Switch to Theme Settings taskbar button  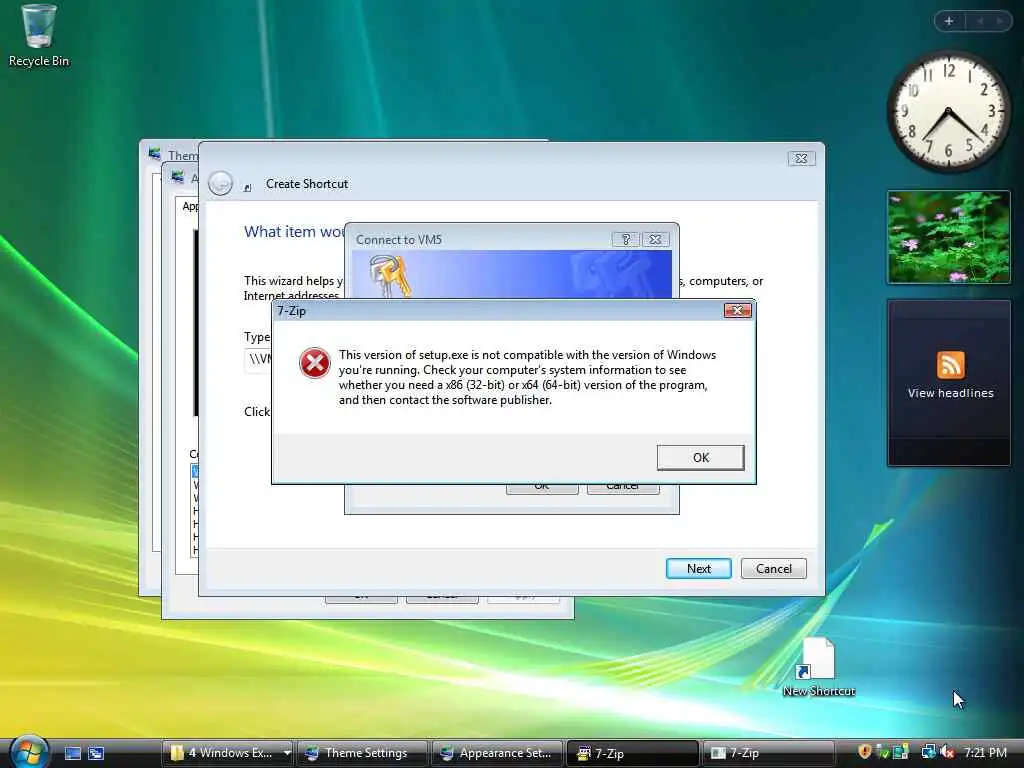tap(362, 753)
